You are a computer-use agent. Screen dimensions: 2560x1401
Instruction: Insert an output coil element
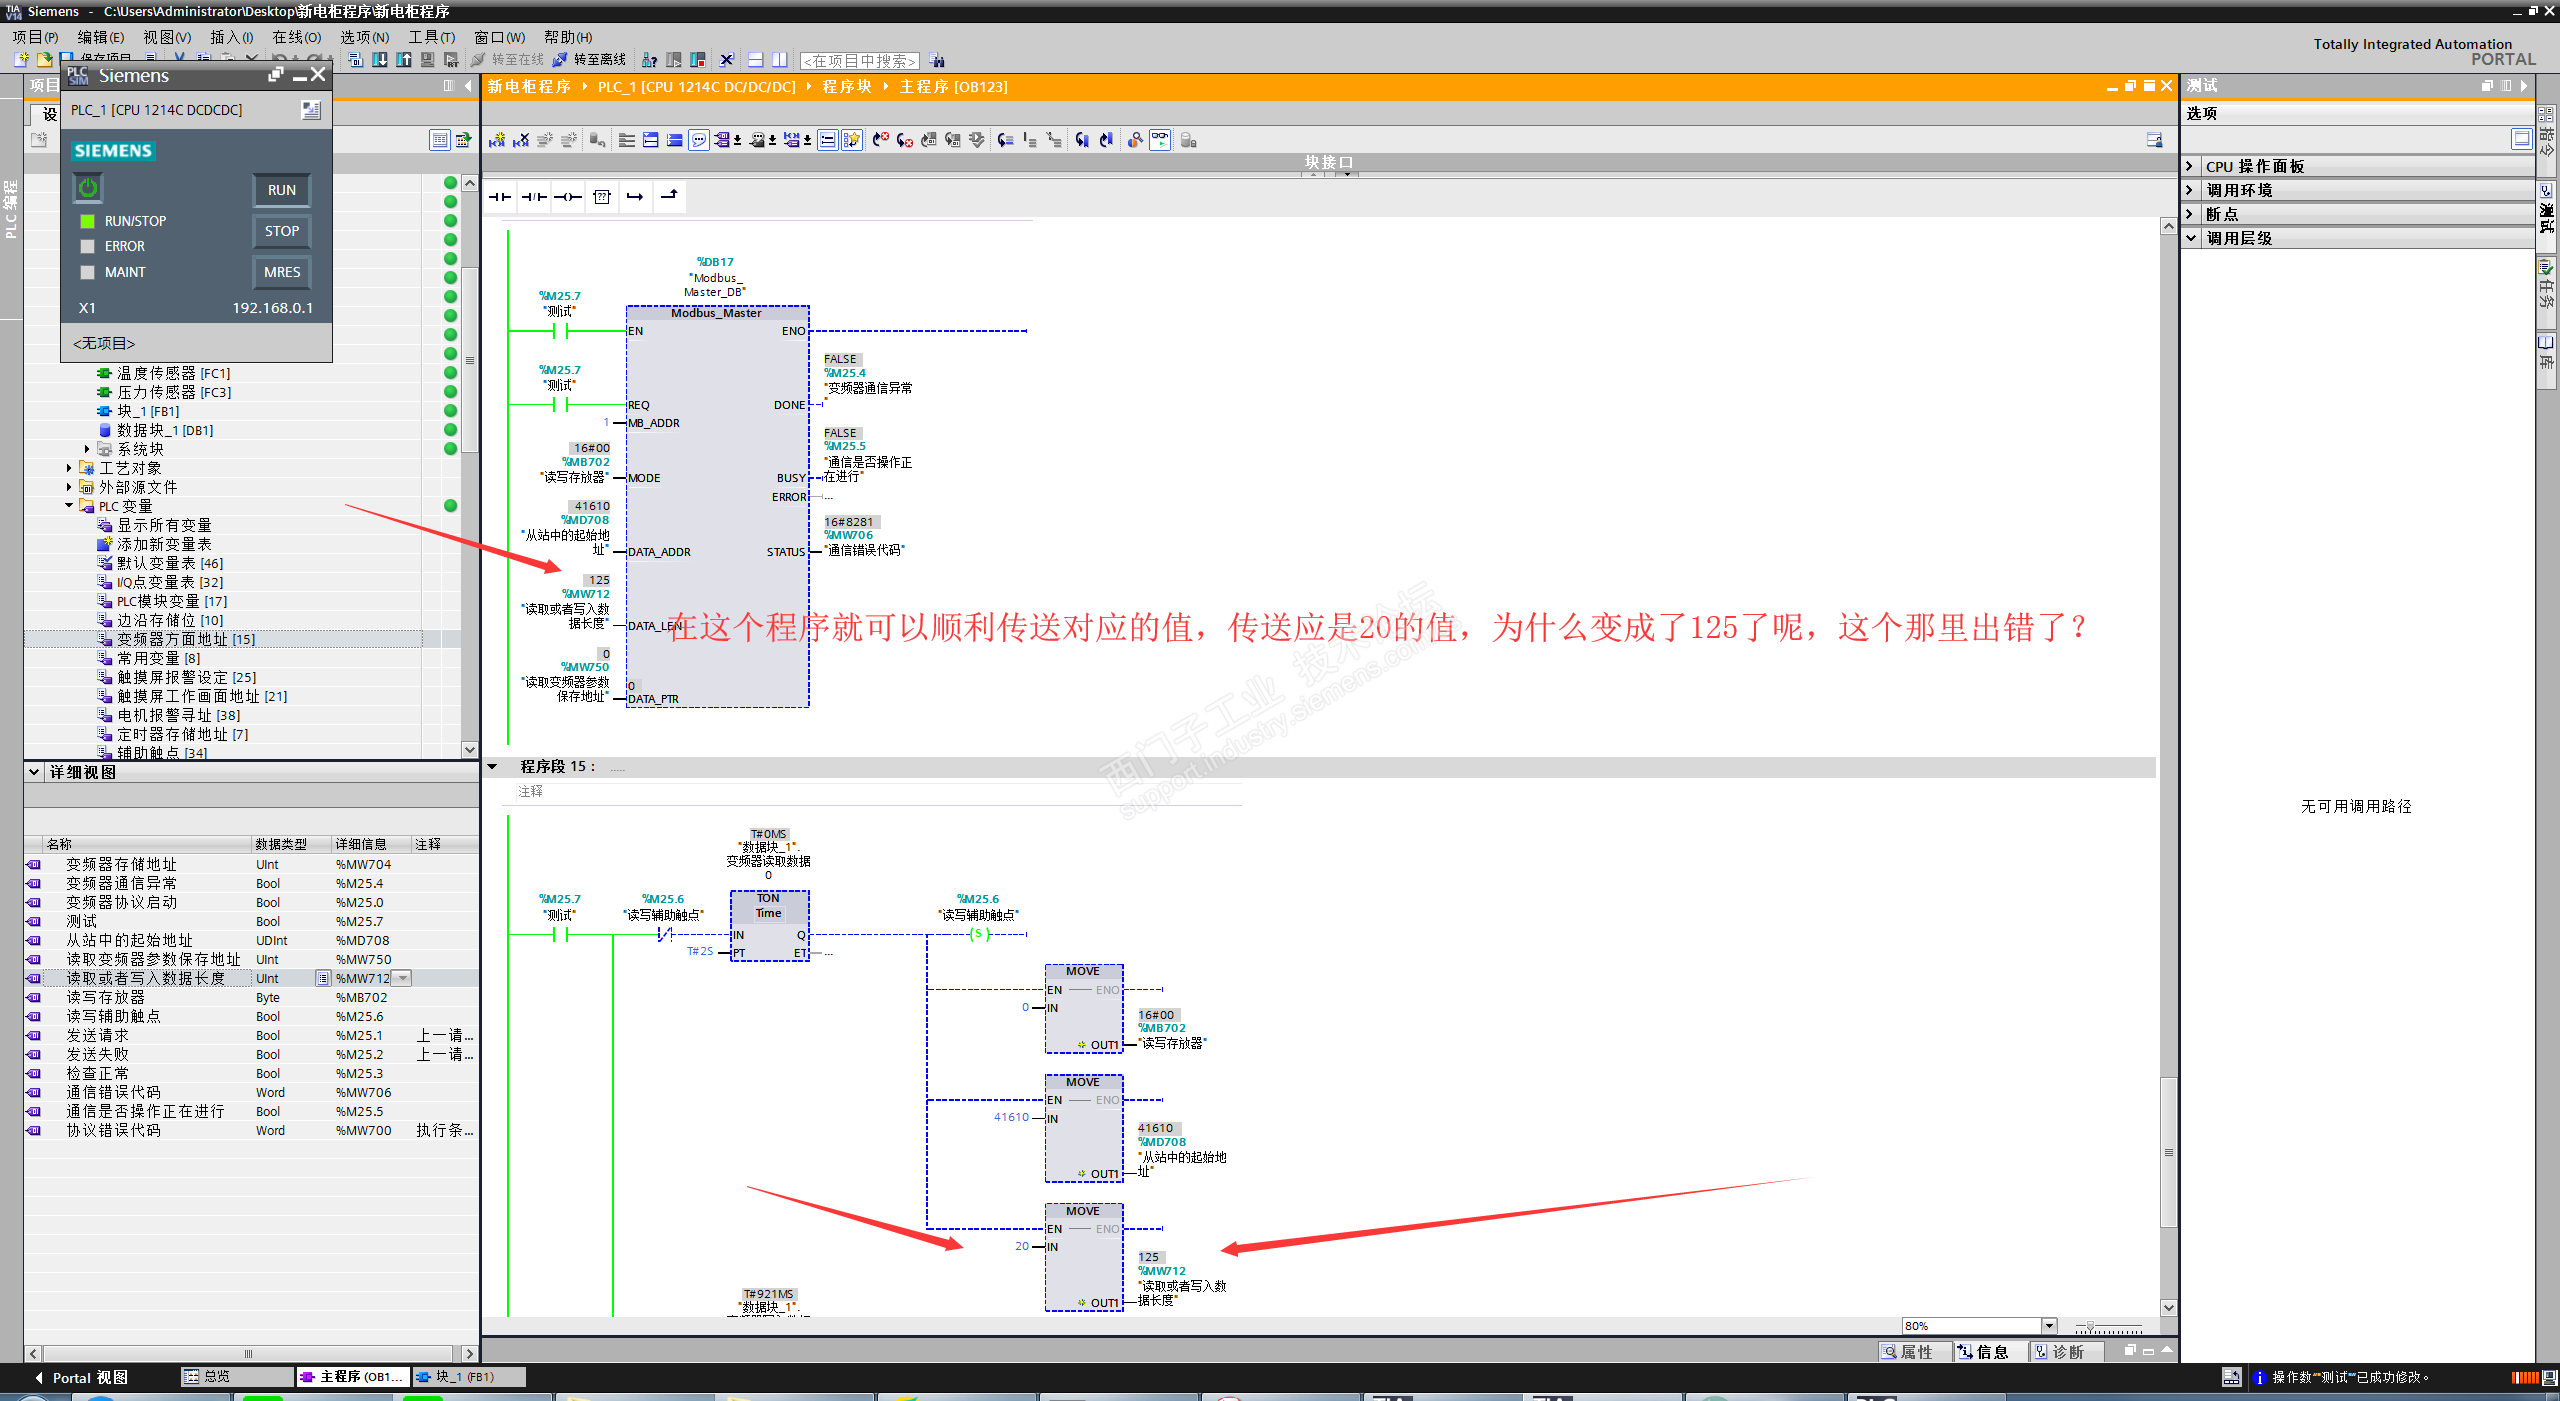568,197
